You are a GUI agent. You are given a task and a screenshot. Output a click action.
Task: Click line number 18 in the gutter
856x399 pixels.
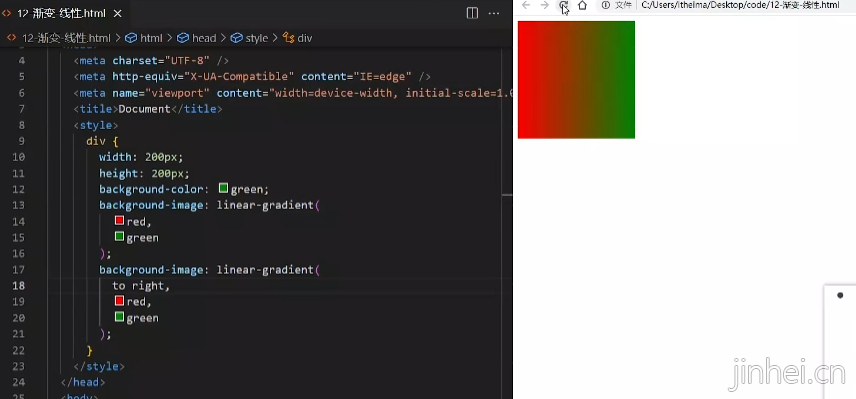(18, 285)
